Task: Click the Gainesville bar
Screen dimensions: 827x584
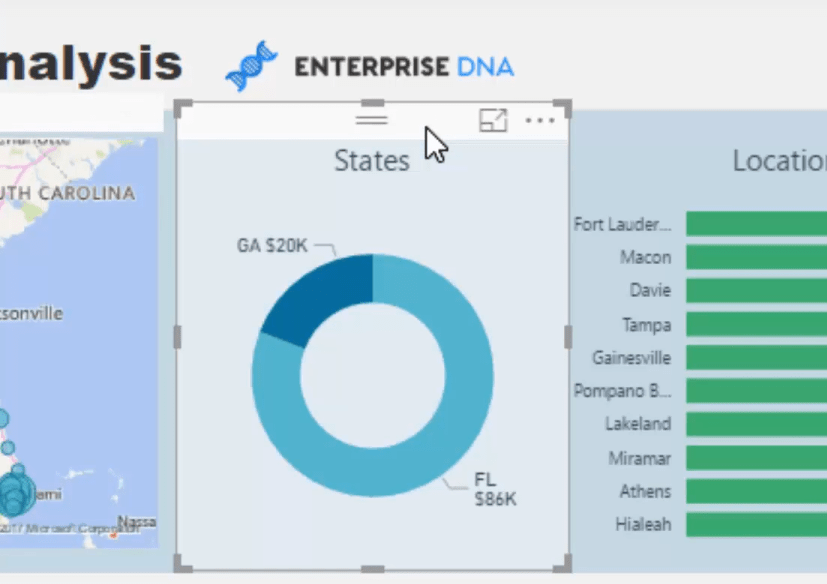Action: click(755, 358)
